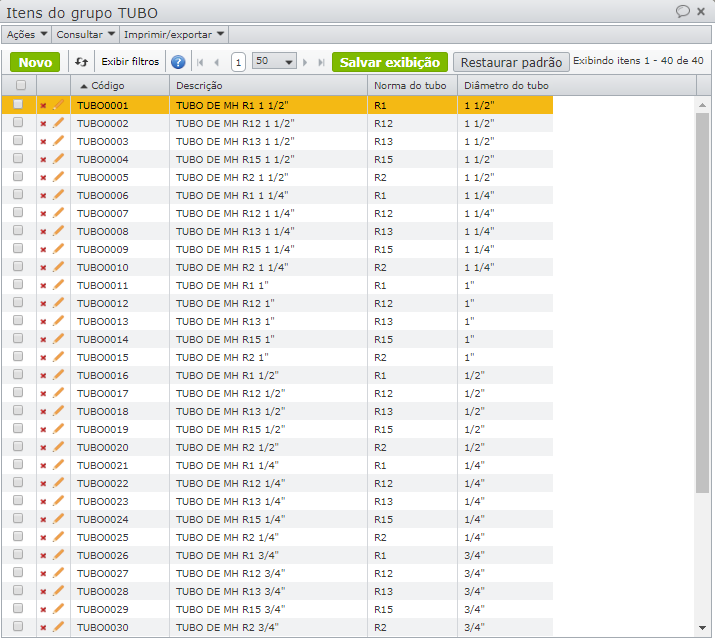Open the Ações menu
This screenshot has width=715, height=638.
pos(27,34)
